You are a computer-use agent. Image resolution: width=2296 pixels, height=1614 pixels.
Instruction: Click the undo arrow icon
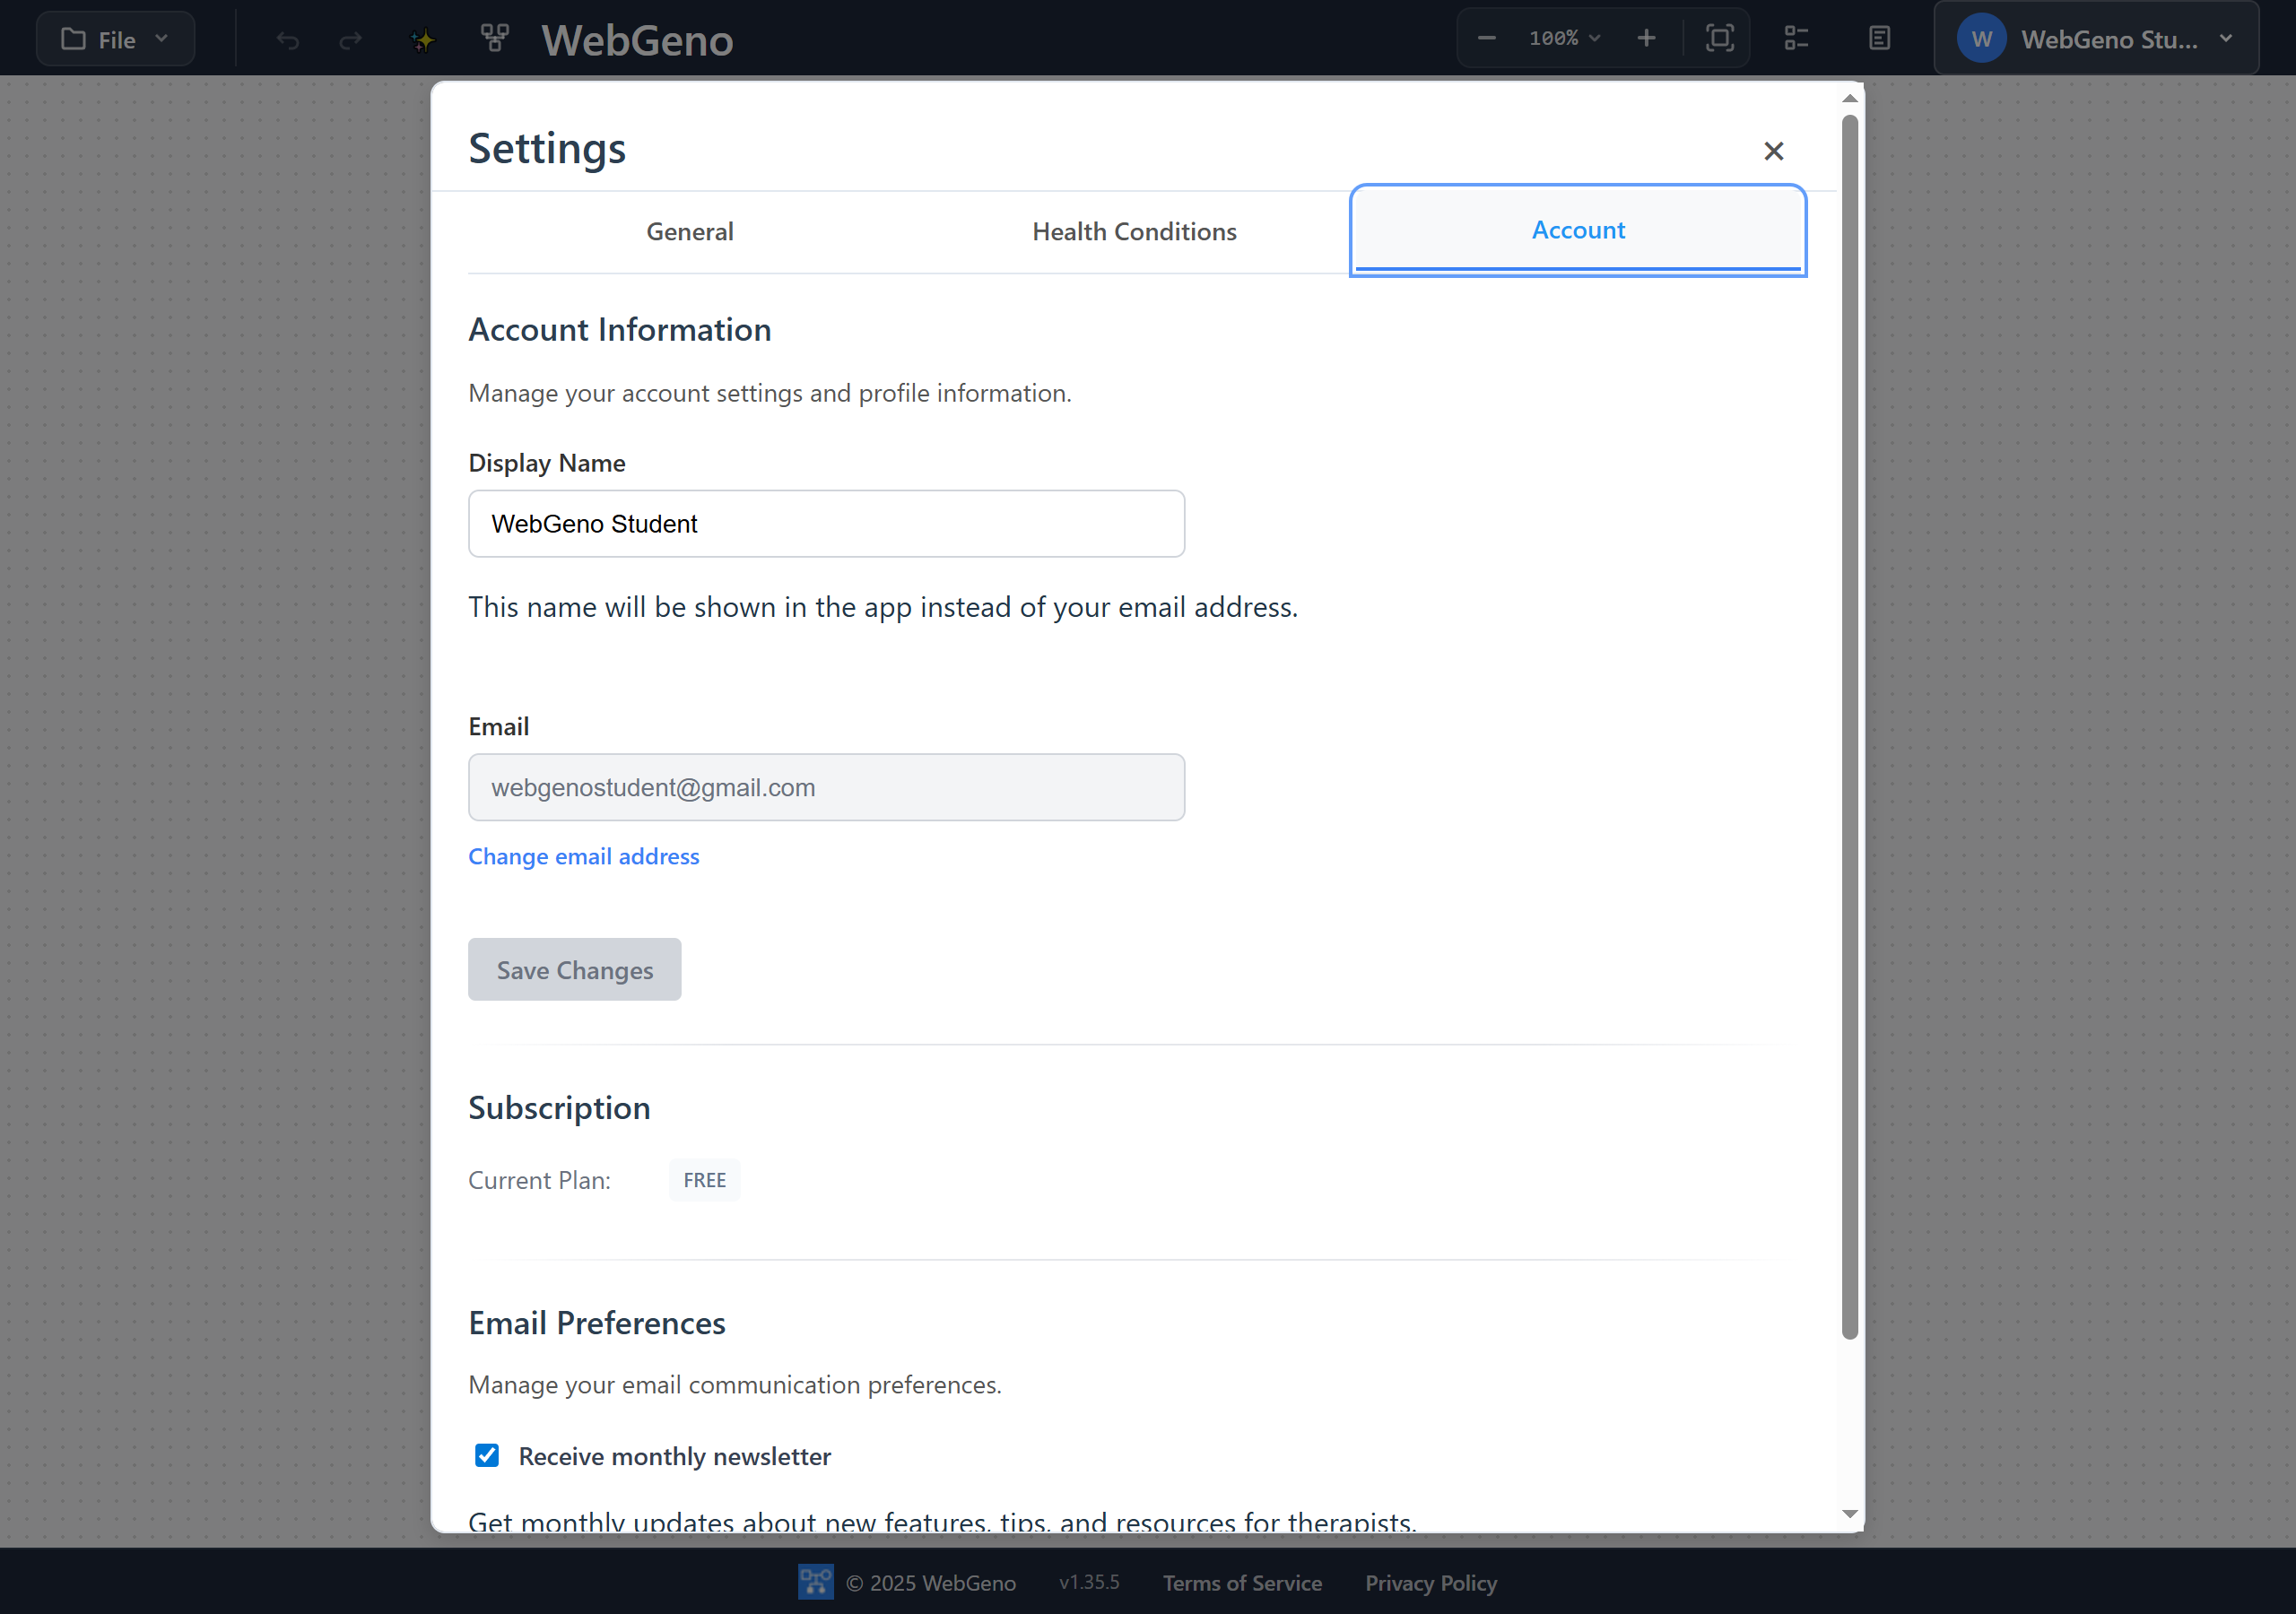(x=288, y=40)
